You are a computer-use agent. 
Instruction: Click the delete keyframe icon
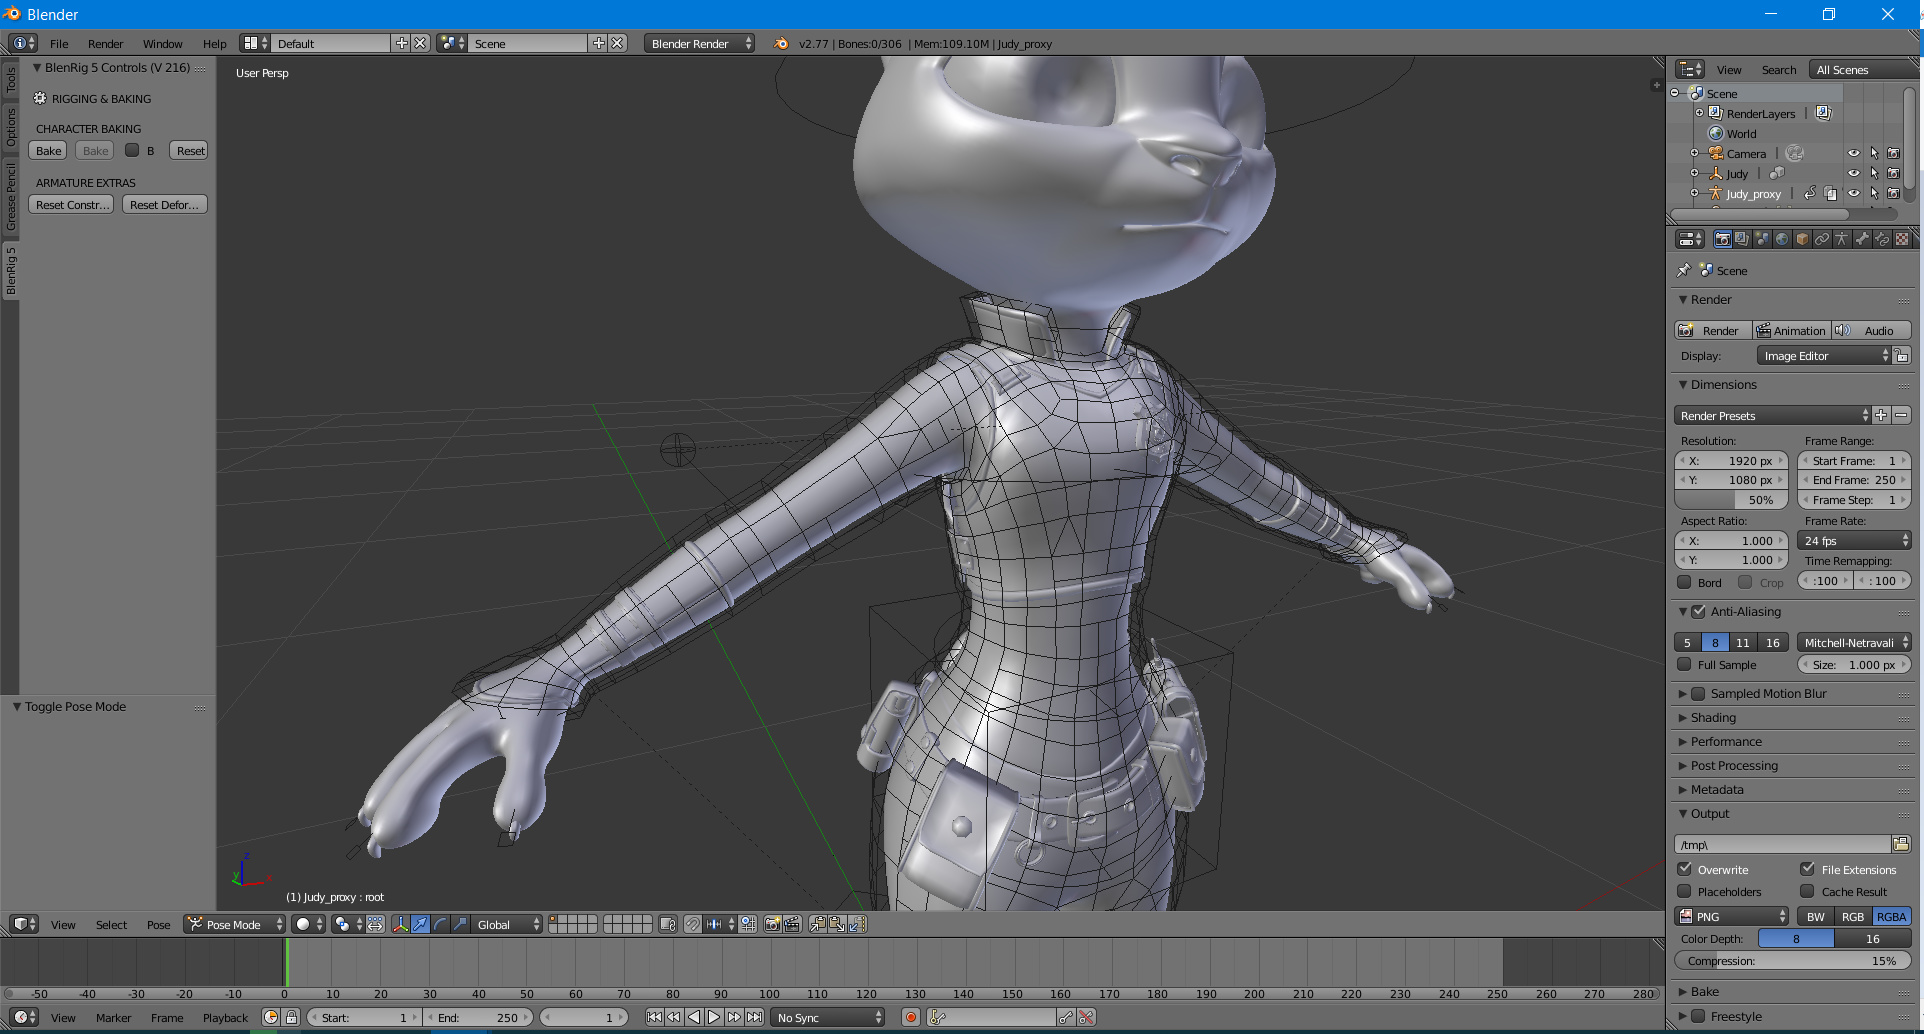[1086, 1017]
